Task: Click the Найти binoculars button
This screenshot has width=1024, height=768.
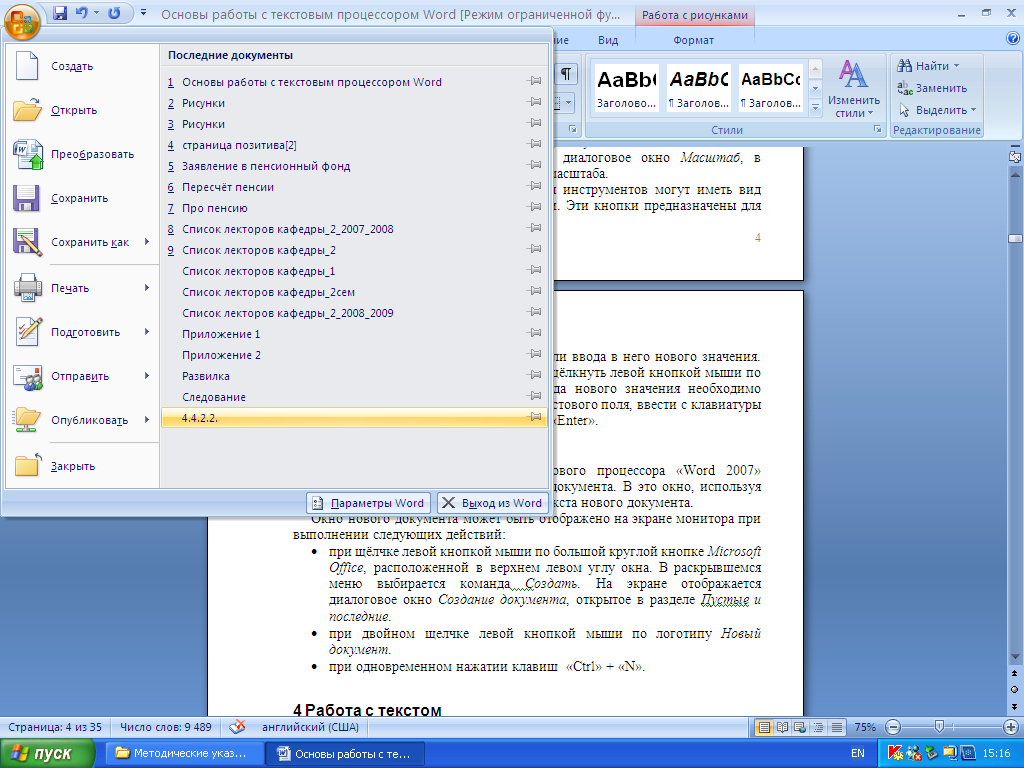Action: click(x=928, y=66)
